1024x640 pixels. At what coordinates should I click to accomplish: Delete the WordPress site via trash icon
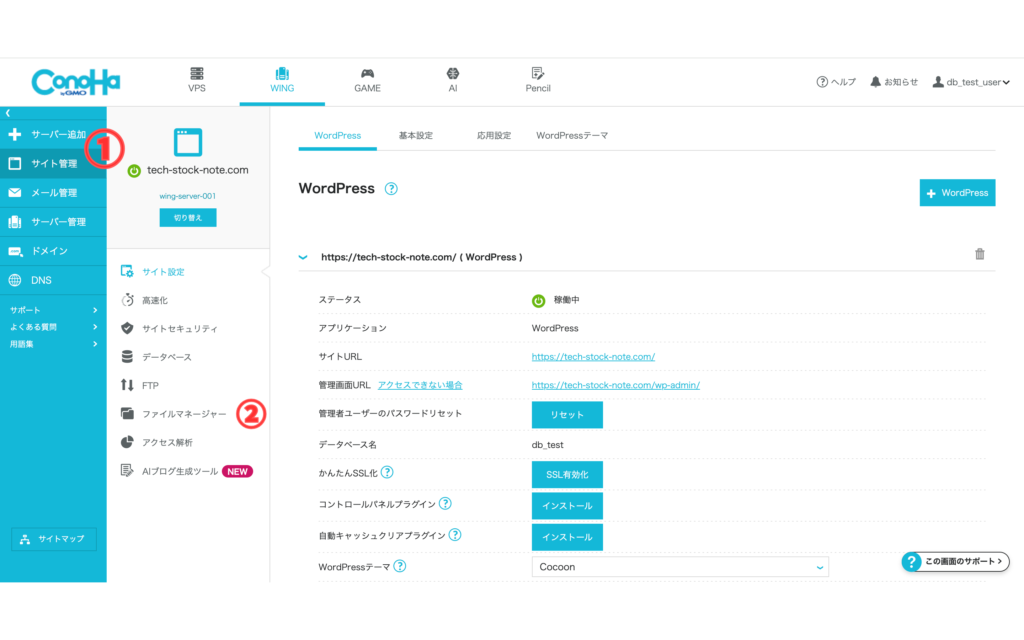click(980, 255)
